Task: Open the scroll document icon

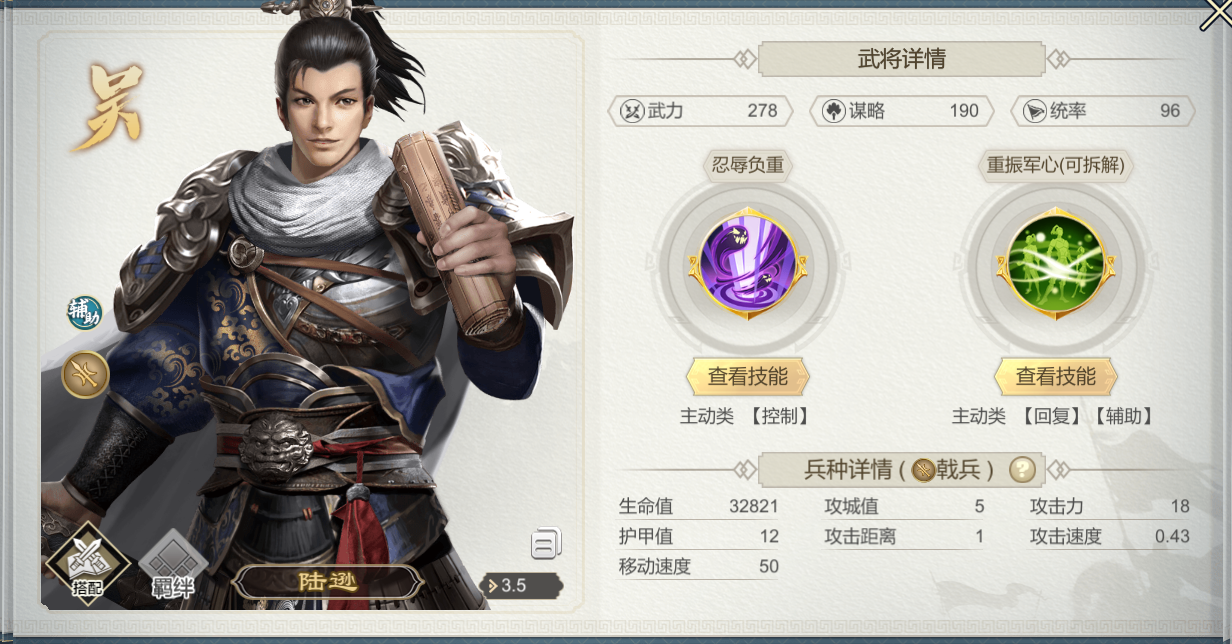Action: pos(545,543)
